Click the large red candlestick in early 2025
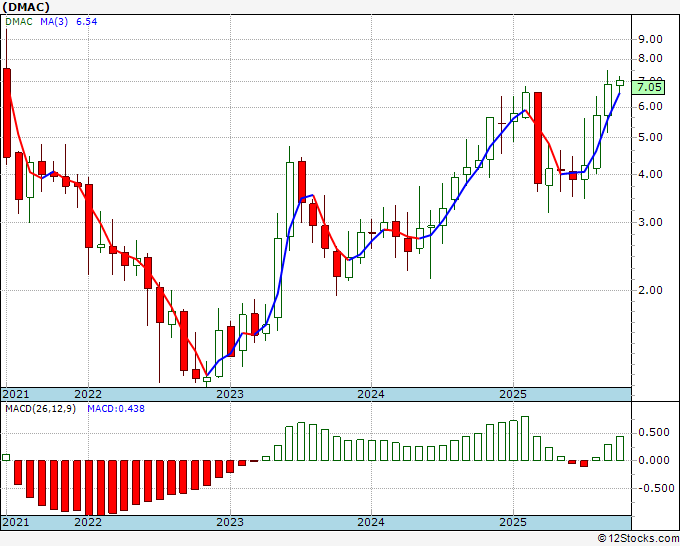The height and width of the screenshot is (546, 680). coord(538,138)
